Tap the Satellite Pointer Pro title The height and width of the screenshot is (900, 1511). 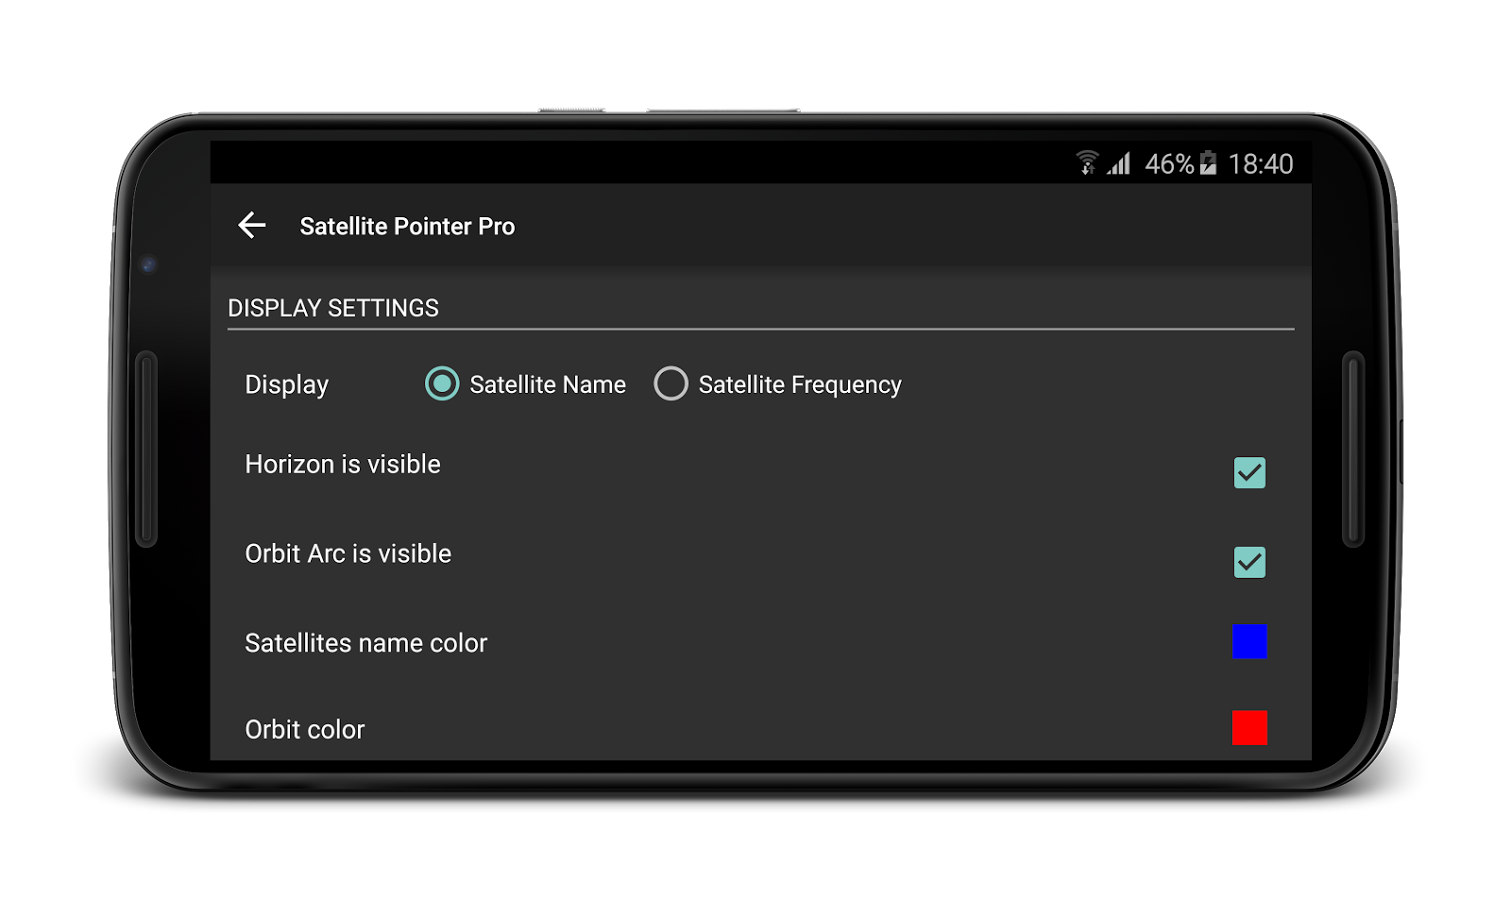[407, 226]
